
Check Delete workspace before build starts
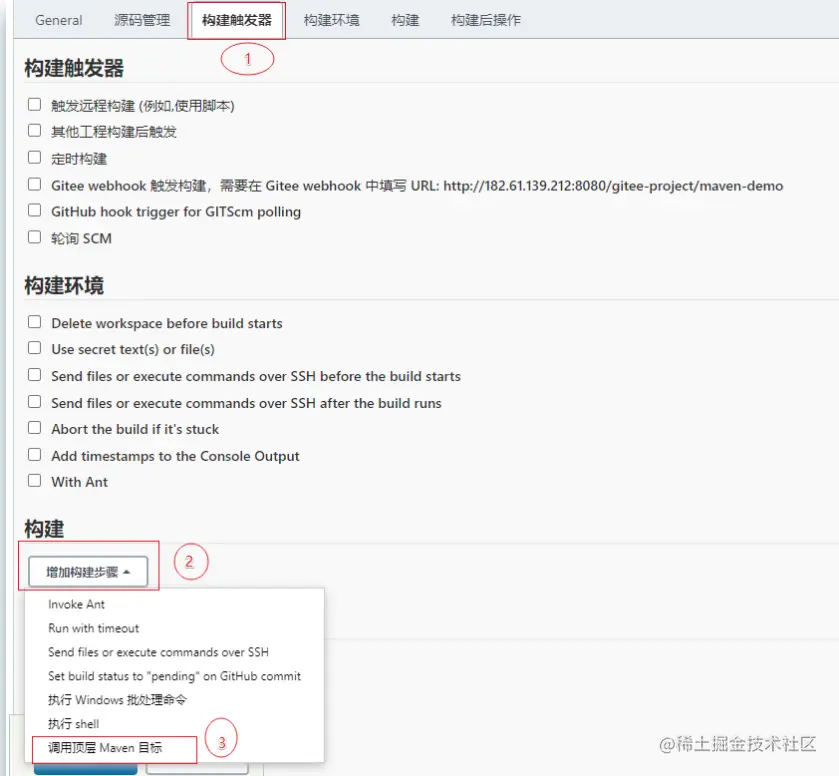(x=34, y=322)
